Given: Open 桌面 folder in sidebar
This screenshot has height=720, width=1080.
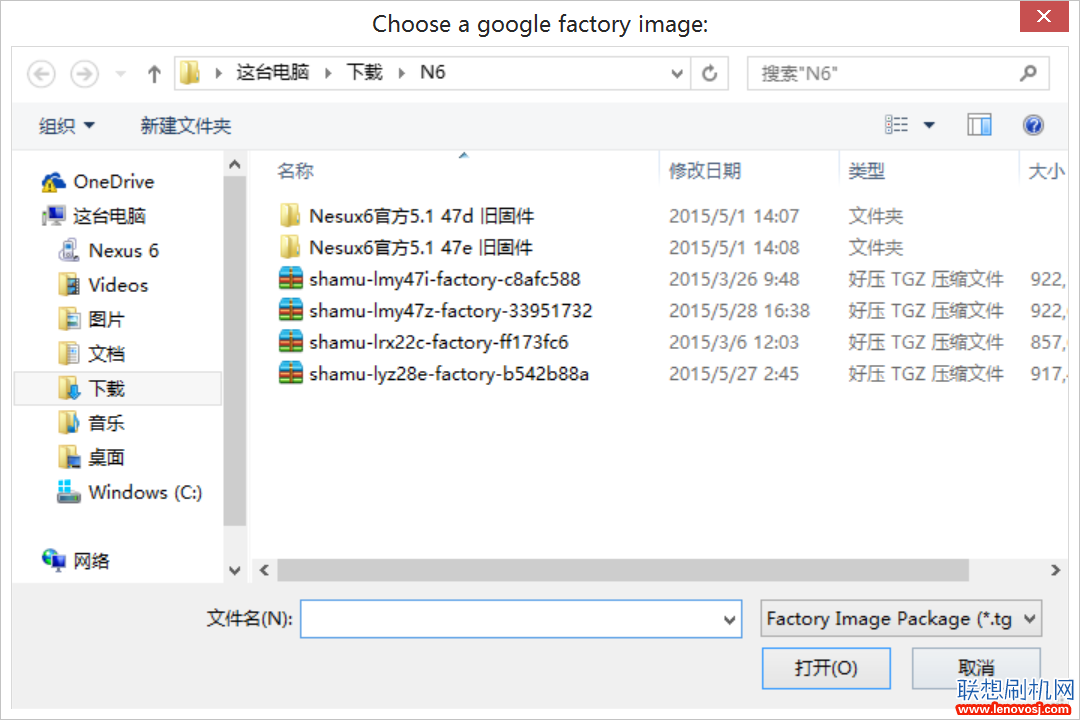Looking at the screenshot, I should pyautogui.click(x=92, y=457).
